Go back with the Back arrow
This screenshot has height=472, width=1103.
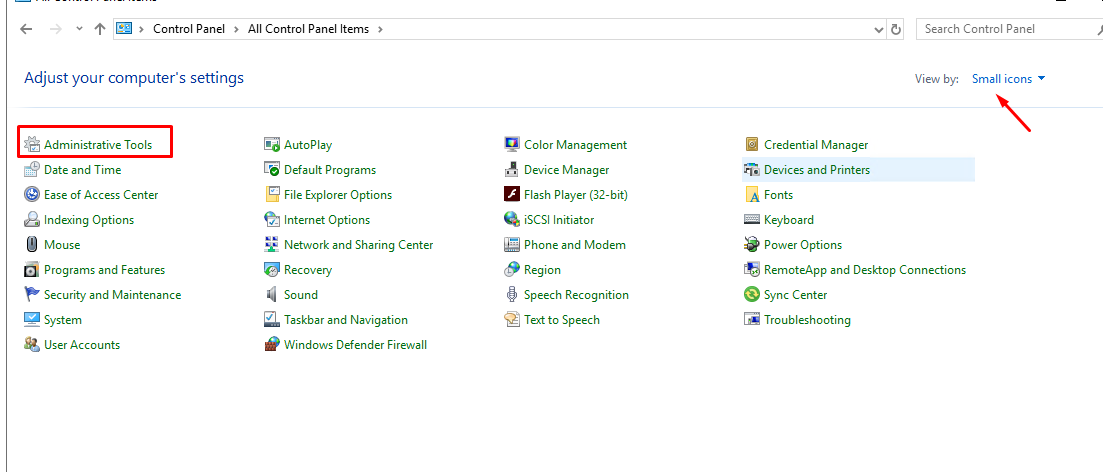click(x=26, y=29)
